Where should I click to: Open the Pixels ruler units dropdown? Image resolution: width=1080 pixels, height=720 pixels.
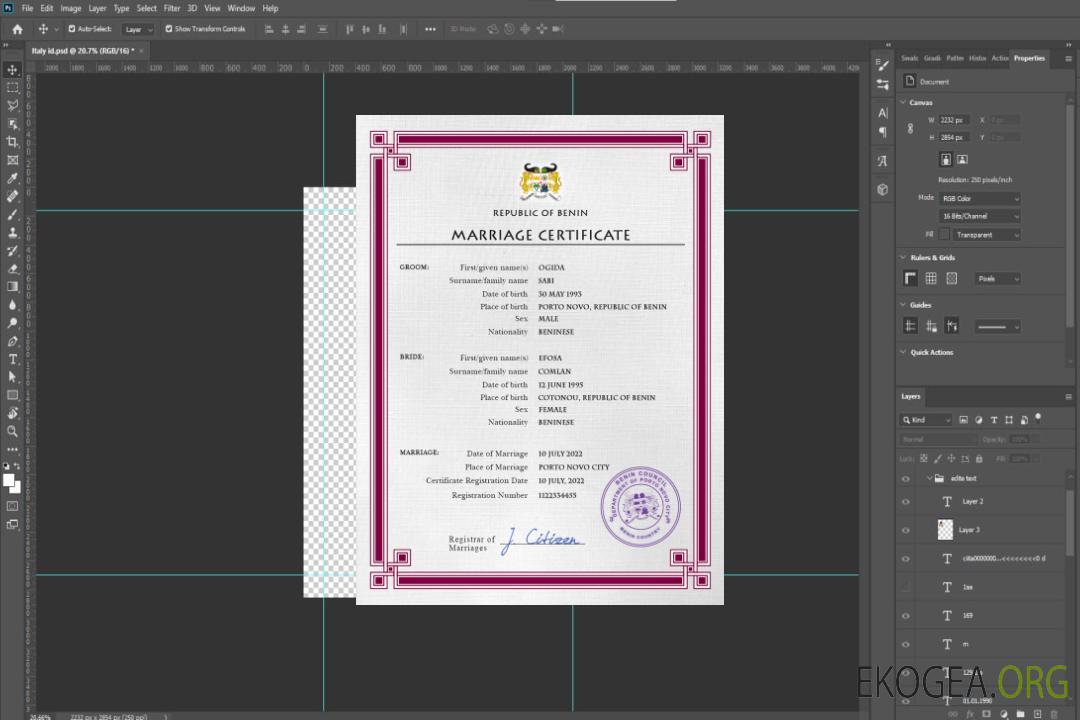click(997, 278)
